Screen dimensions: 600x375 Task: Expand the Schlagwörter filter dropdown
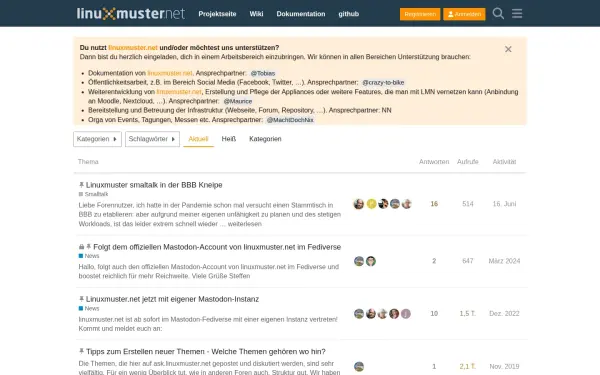[152, 139]
